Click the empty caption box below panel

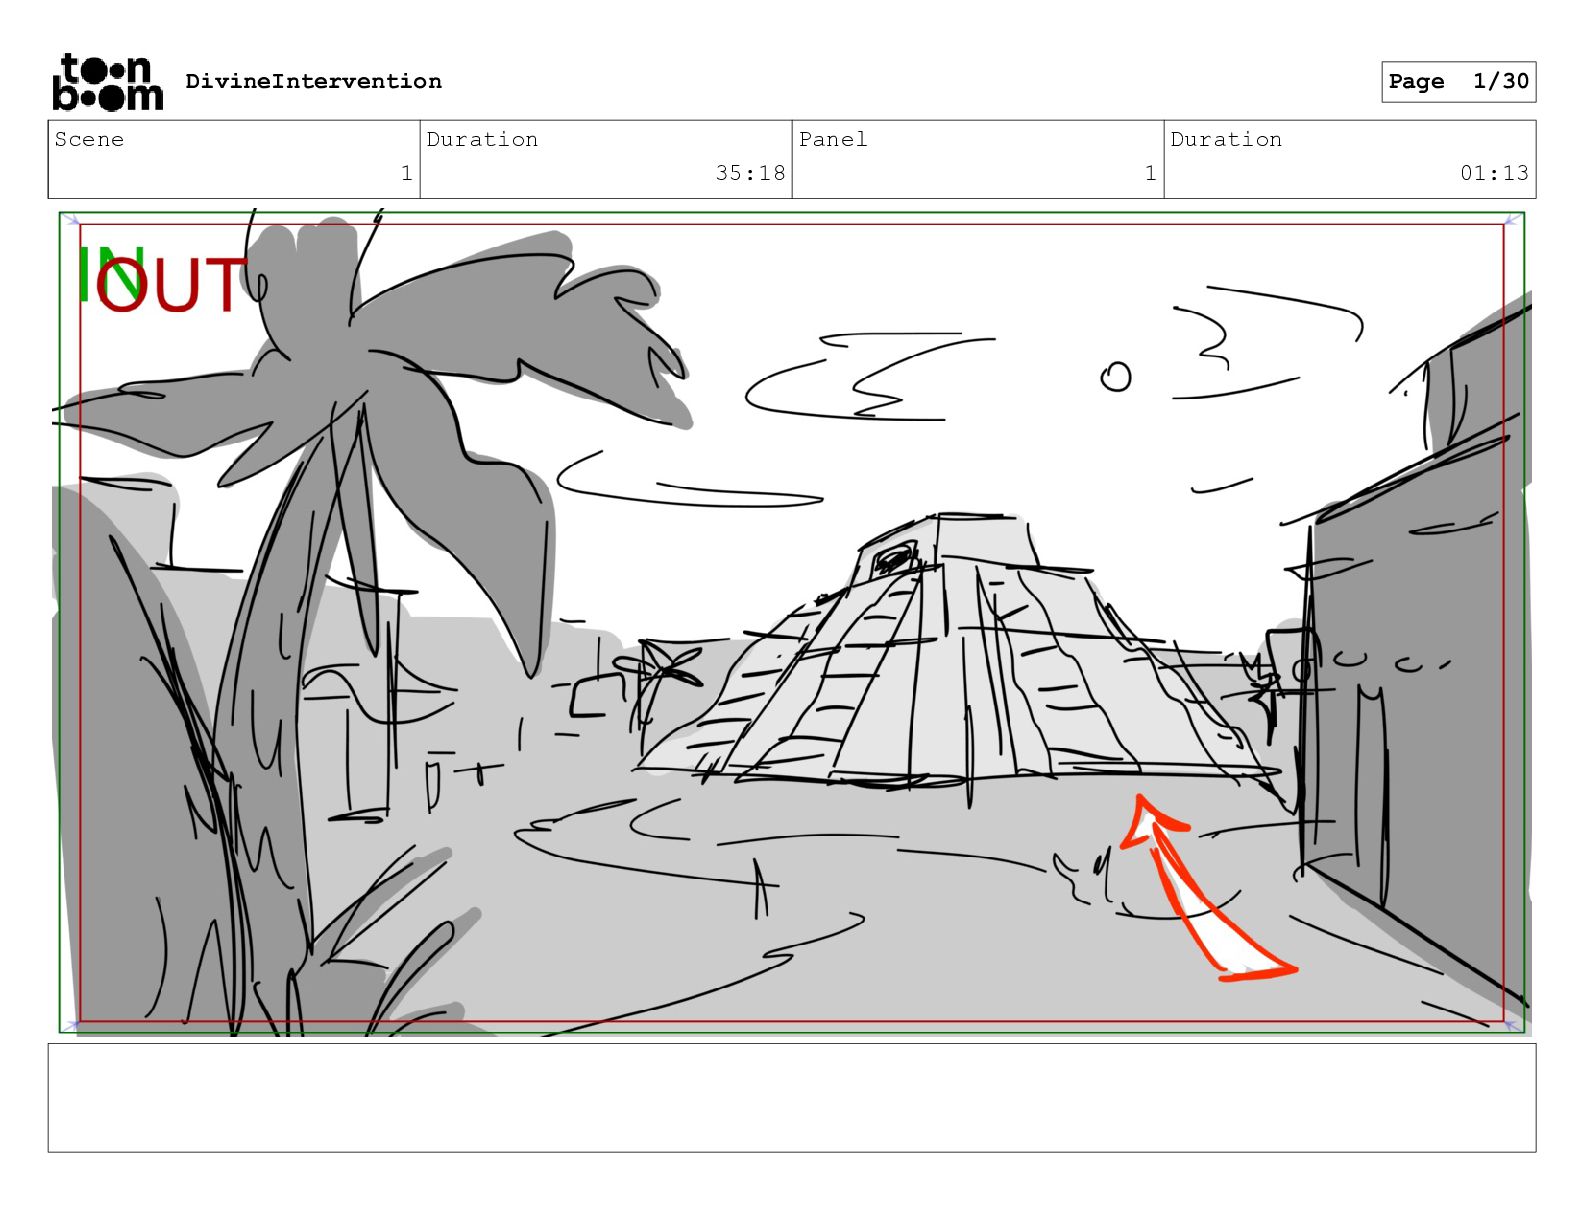(x=792, y=1098)
